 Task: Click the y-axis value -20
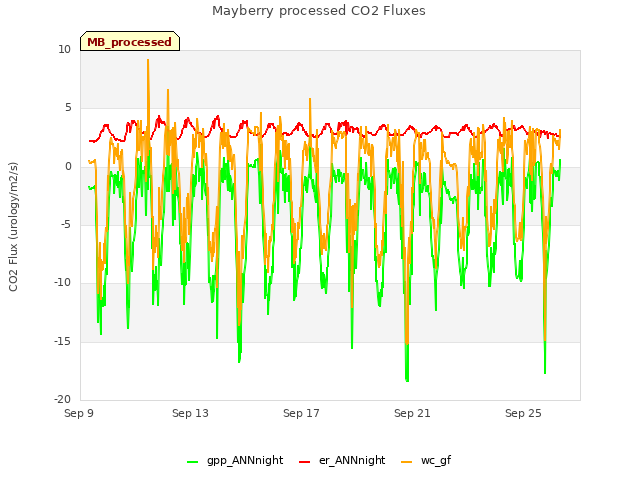tap(63, 399)
